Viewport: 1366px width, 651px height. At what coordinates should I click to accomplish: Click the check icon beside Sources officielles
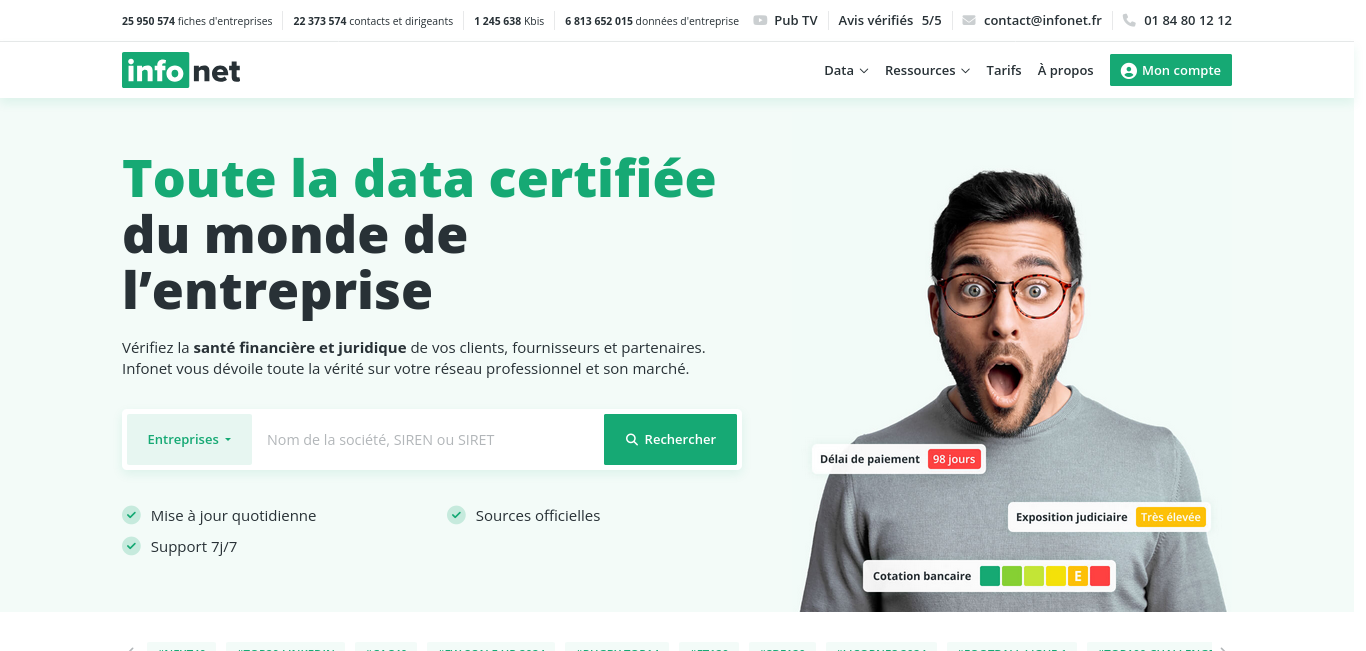coord(457,515)
